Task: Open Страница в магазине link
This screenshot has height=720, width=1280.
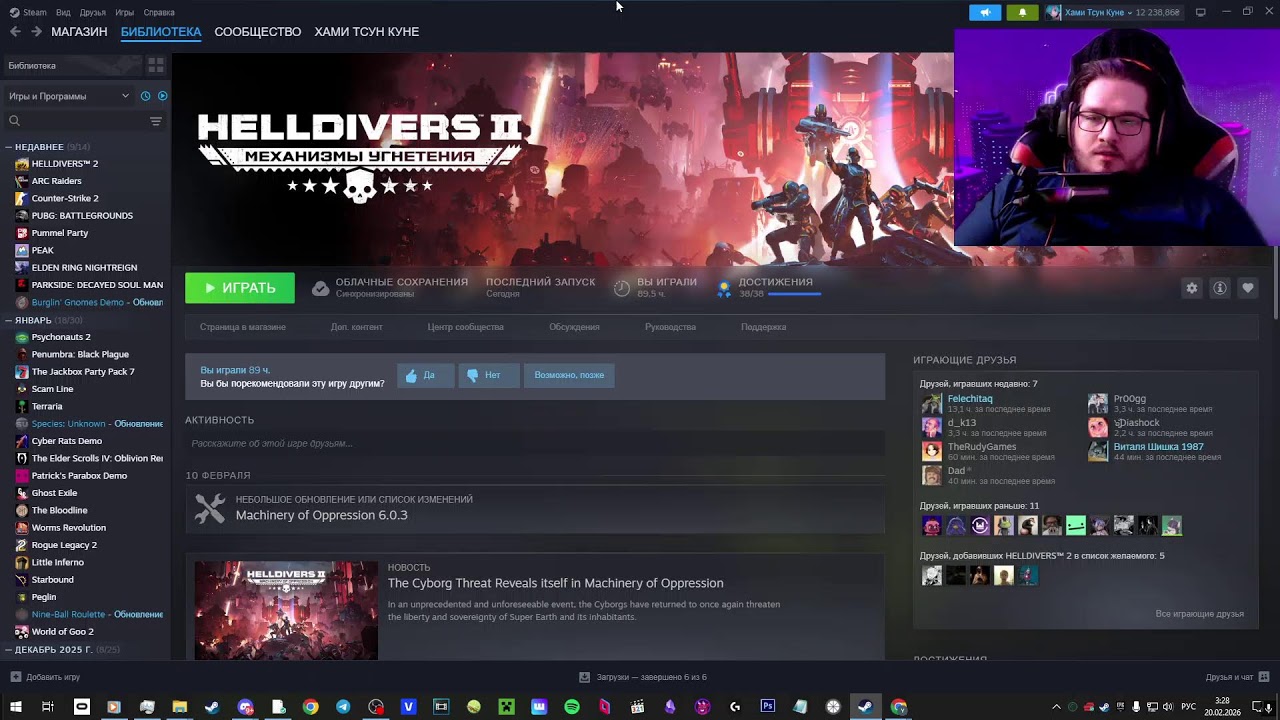Action: tap(243, 327)
